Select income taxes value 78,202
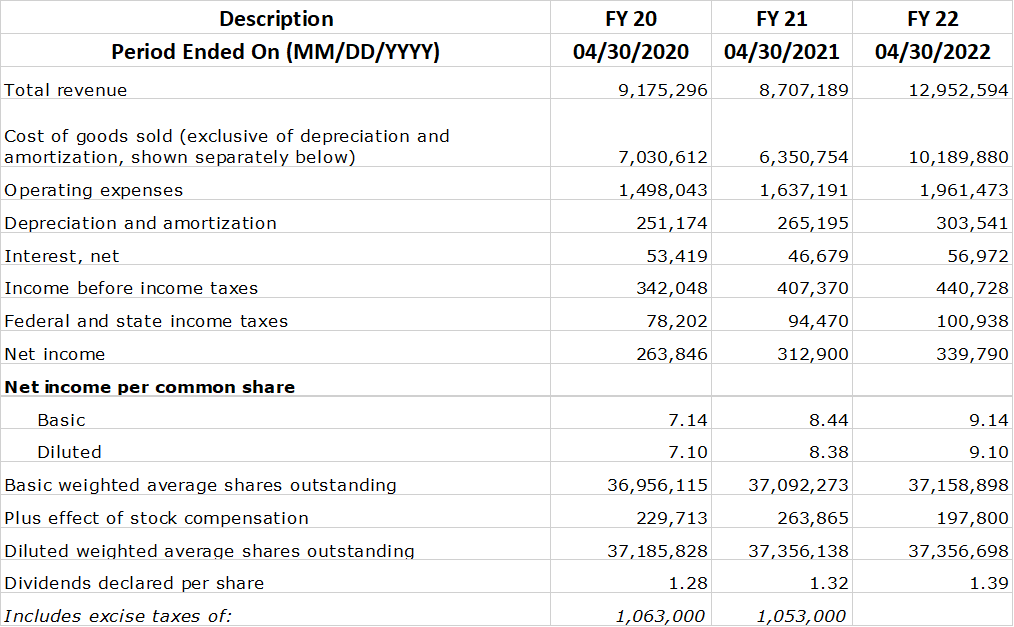This screenshot has width=1014, height=627. pyautogui.click(x=677, y=321)
